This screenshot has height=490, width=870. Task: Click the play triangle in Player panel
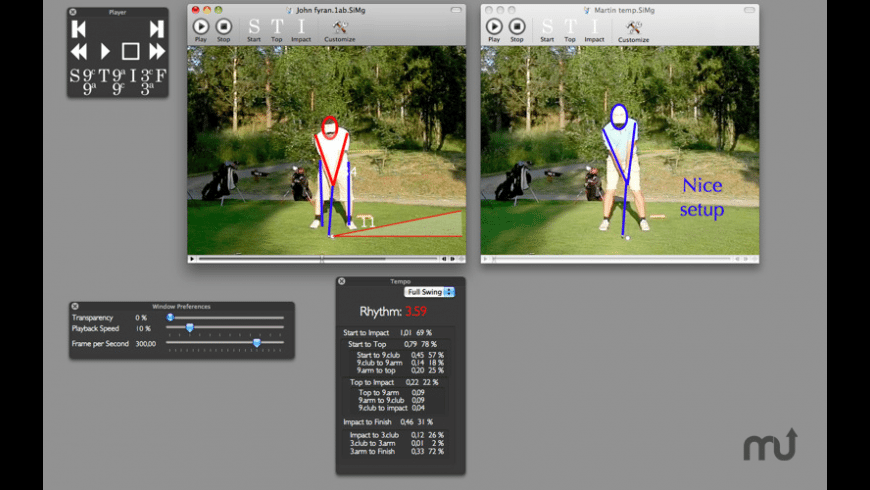click(x=105, y=52)
